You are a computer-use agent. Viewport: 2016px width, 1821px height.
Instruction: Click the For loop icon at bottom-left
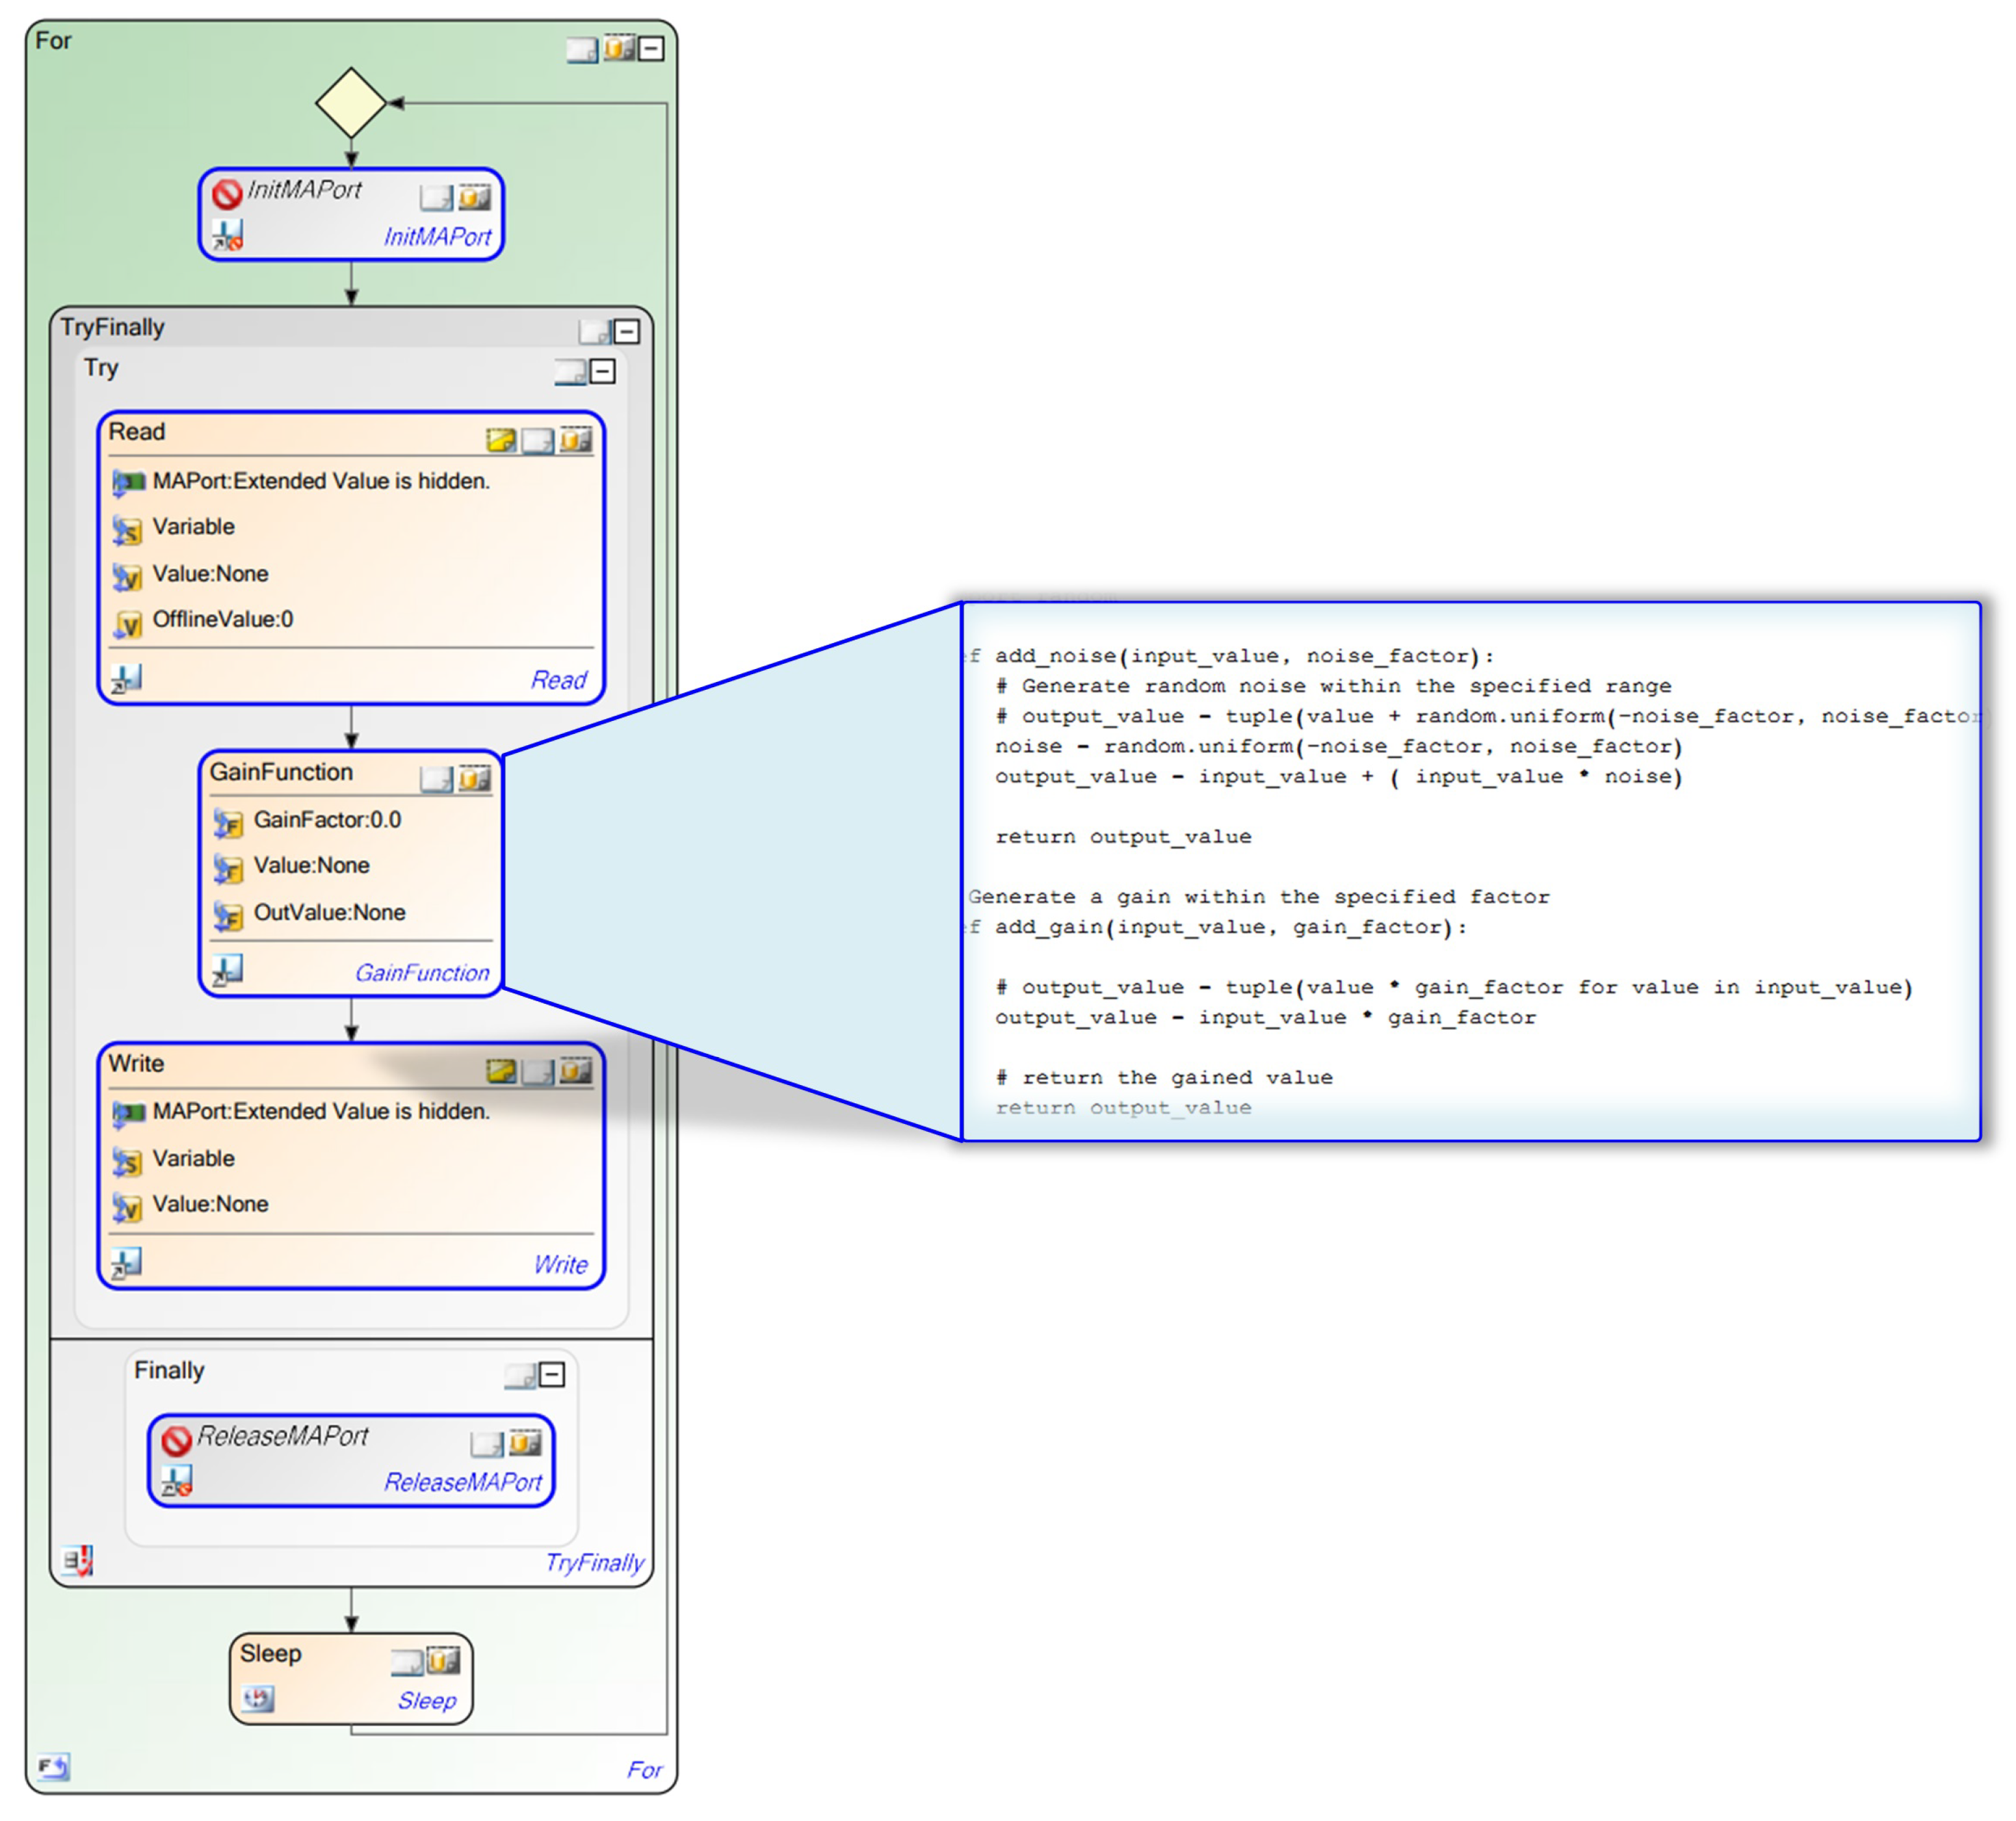pyautogui.click(x=53, y=1767)
